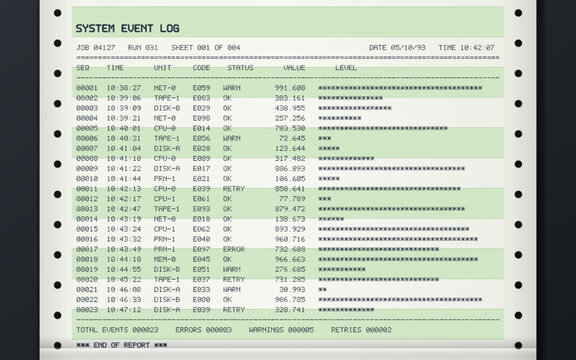
Task: Click timestamp '10:44:55'
Action: 124,269
